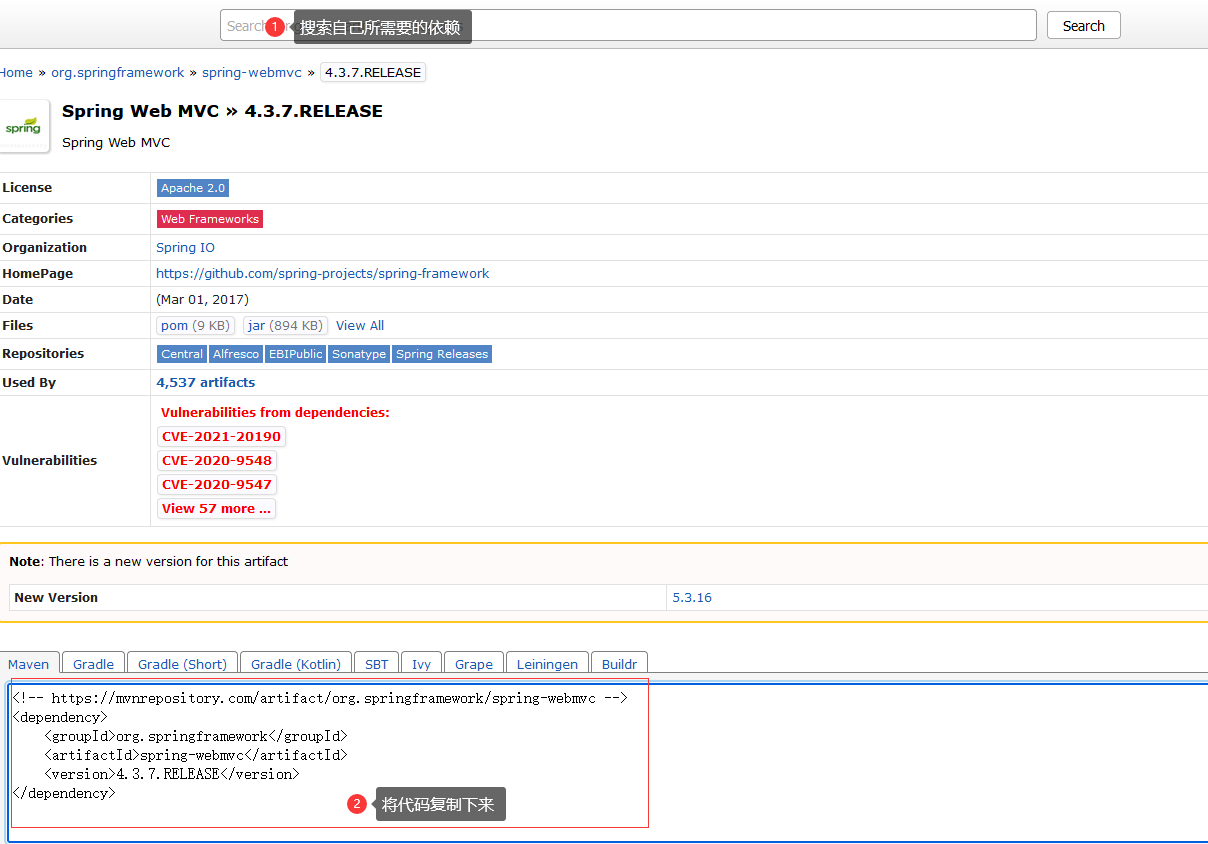Open the Spring IO organization link
Viewport: 1208px width, 844px height.
(x=185, y=248)
